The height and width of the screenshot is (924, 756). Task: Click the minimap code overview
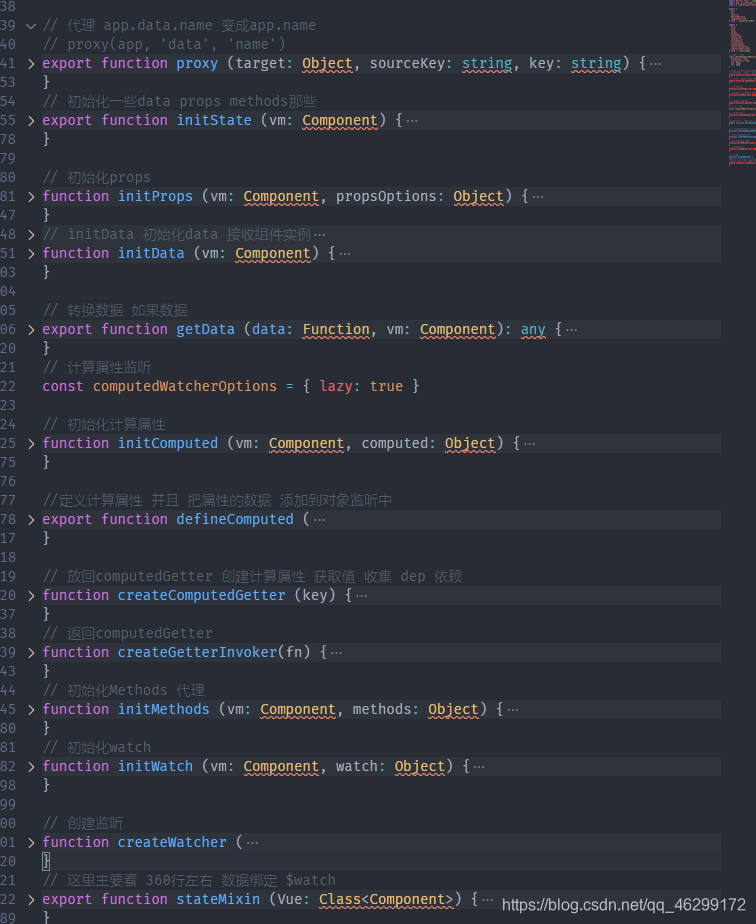pos(742,85)
